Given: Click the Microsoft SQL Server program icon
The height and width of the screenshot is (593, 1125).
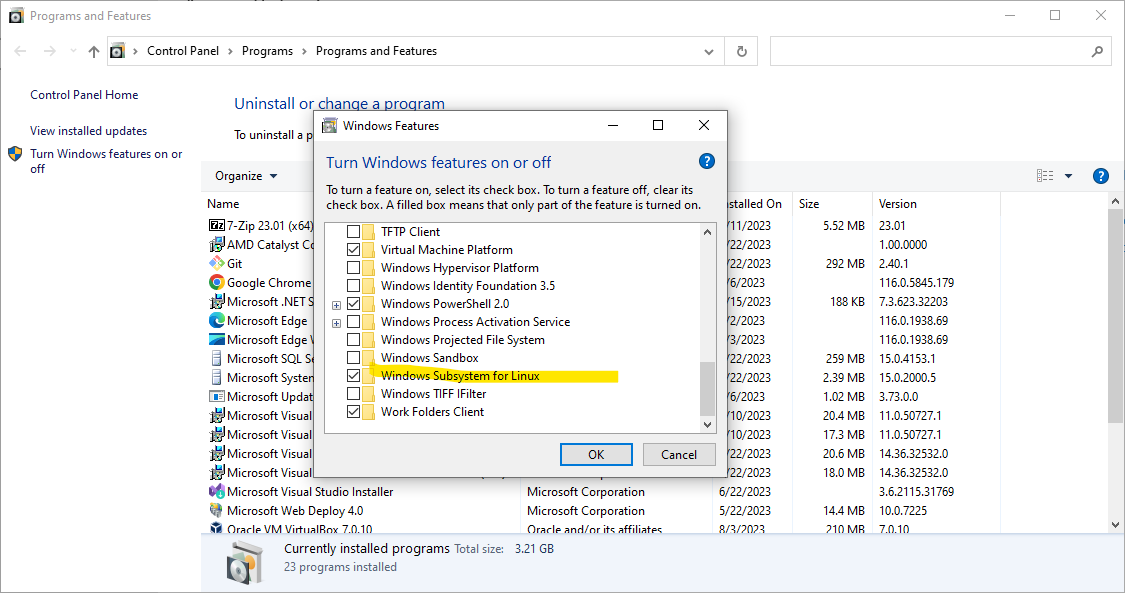Looking at the screenshot, I should coord(216,359).
